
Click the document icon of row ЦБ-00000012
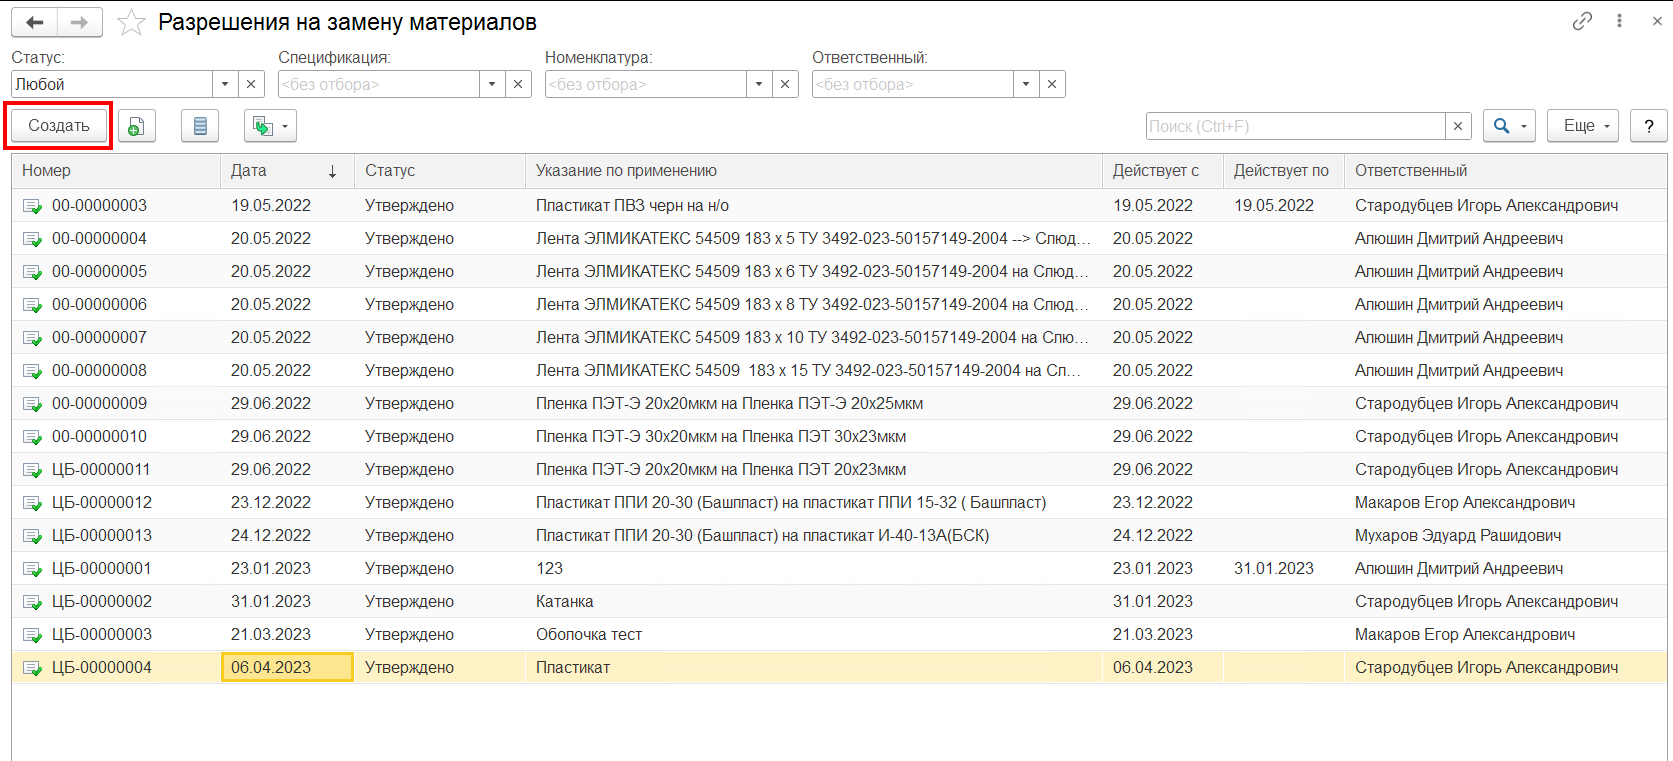pos(32,503)
